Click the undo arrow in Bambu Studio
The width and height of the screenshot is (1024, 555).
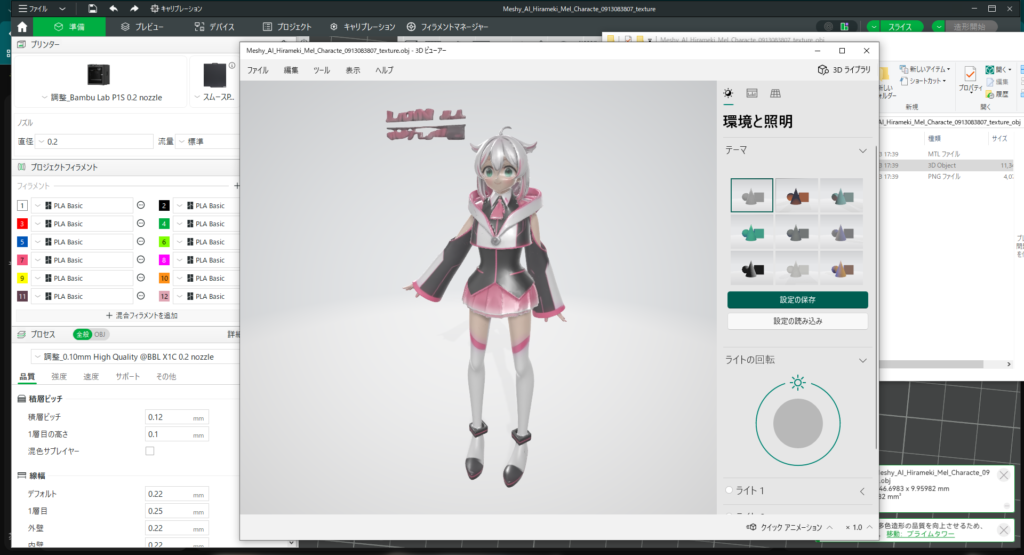click(114, 8)
